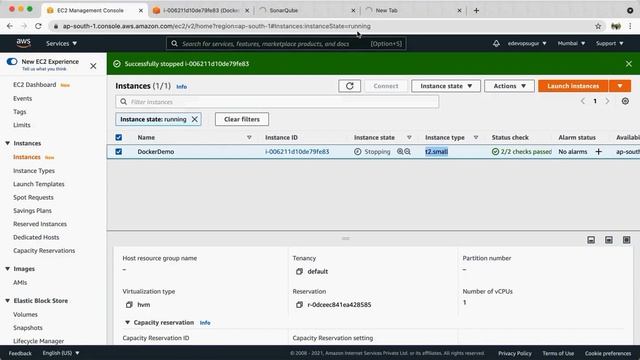Open Instance Types in sidebar
Viewport: 640px width, 360px height.
point(34,171)
